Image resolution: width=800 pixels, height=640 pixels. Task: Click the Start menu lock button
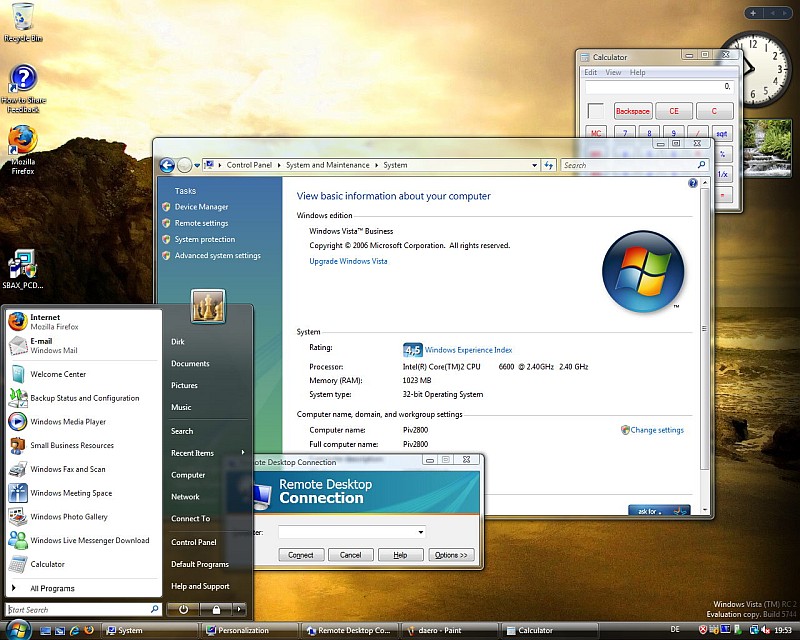point(214,608)
